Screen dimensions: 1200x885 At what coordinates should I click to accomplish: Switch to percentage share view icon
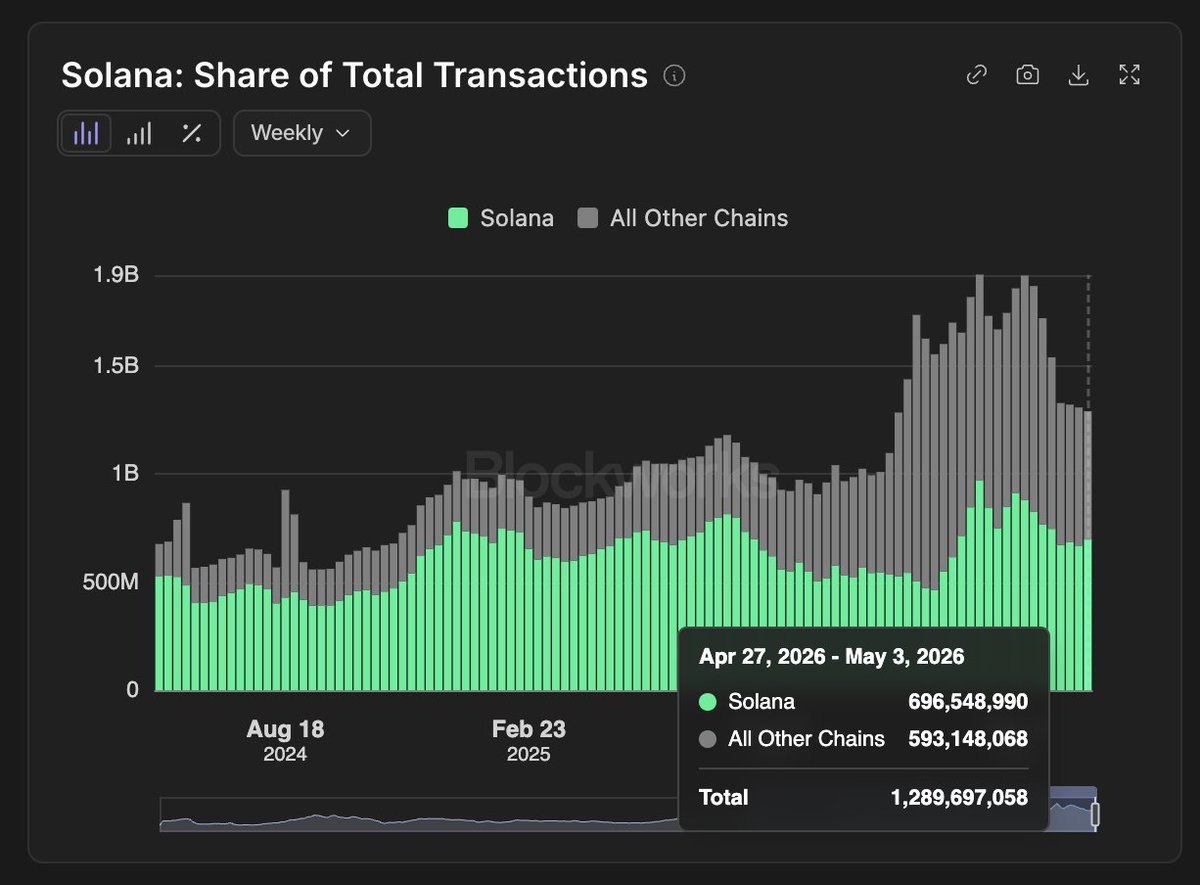(191, 133)
